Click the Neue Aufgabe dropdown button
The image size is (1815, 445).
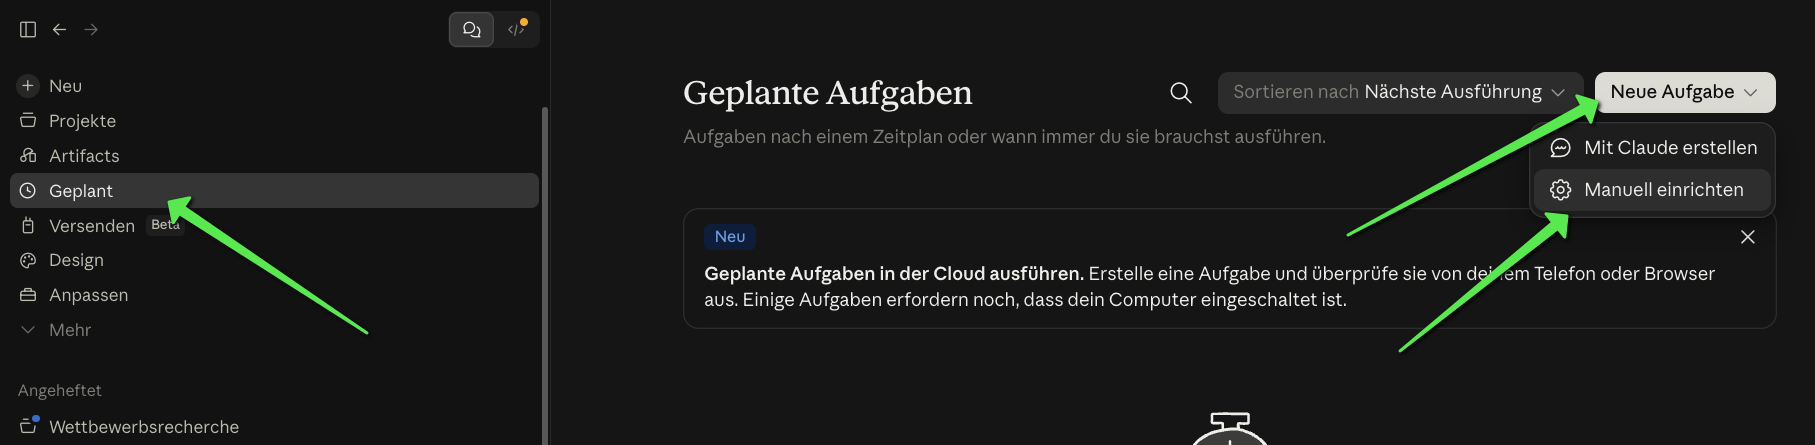[x=1685, y=92]
